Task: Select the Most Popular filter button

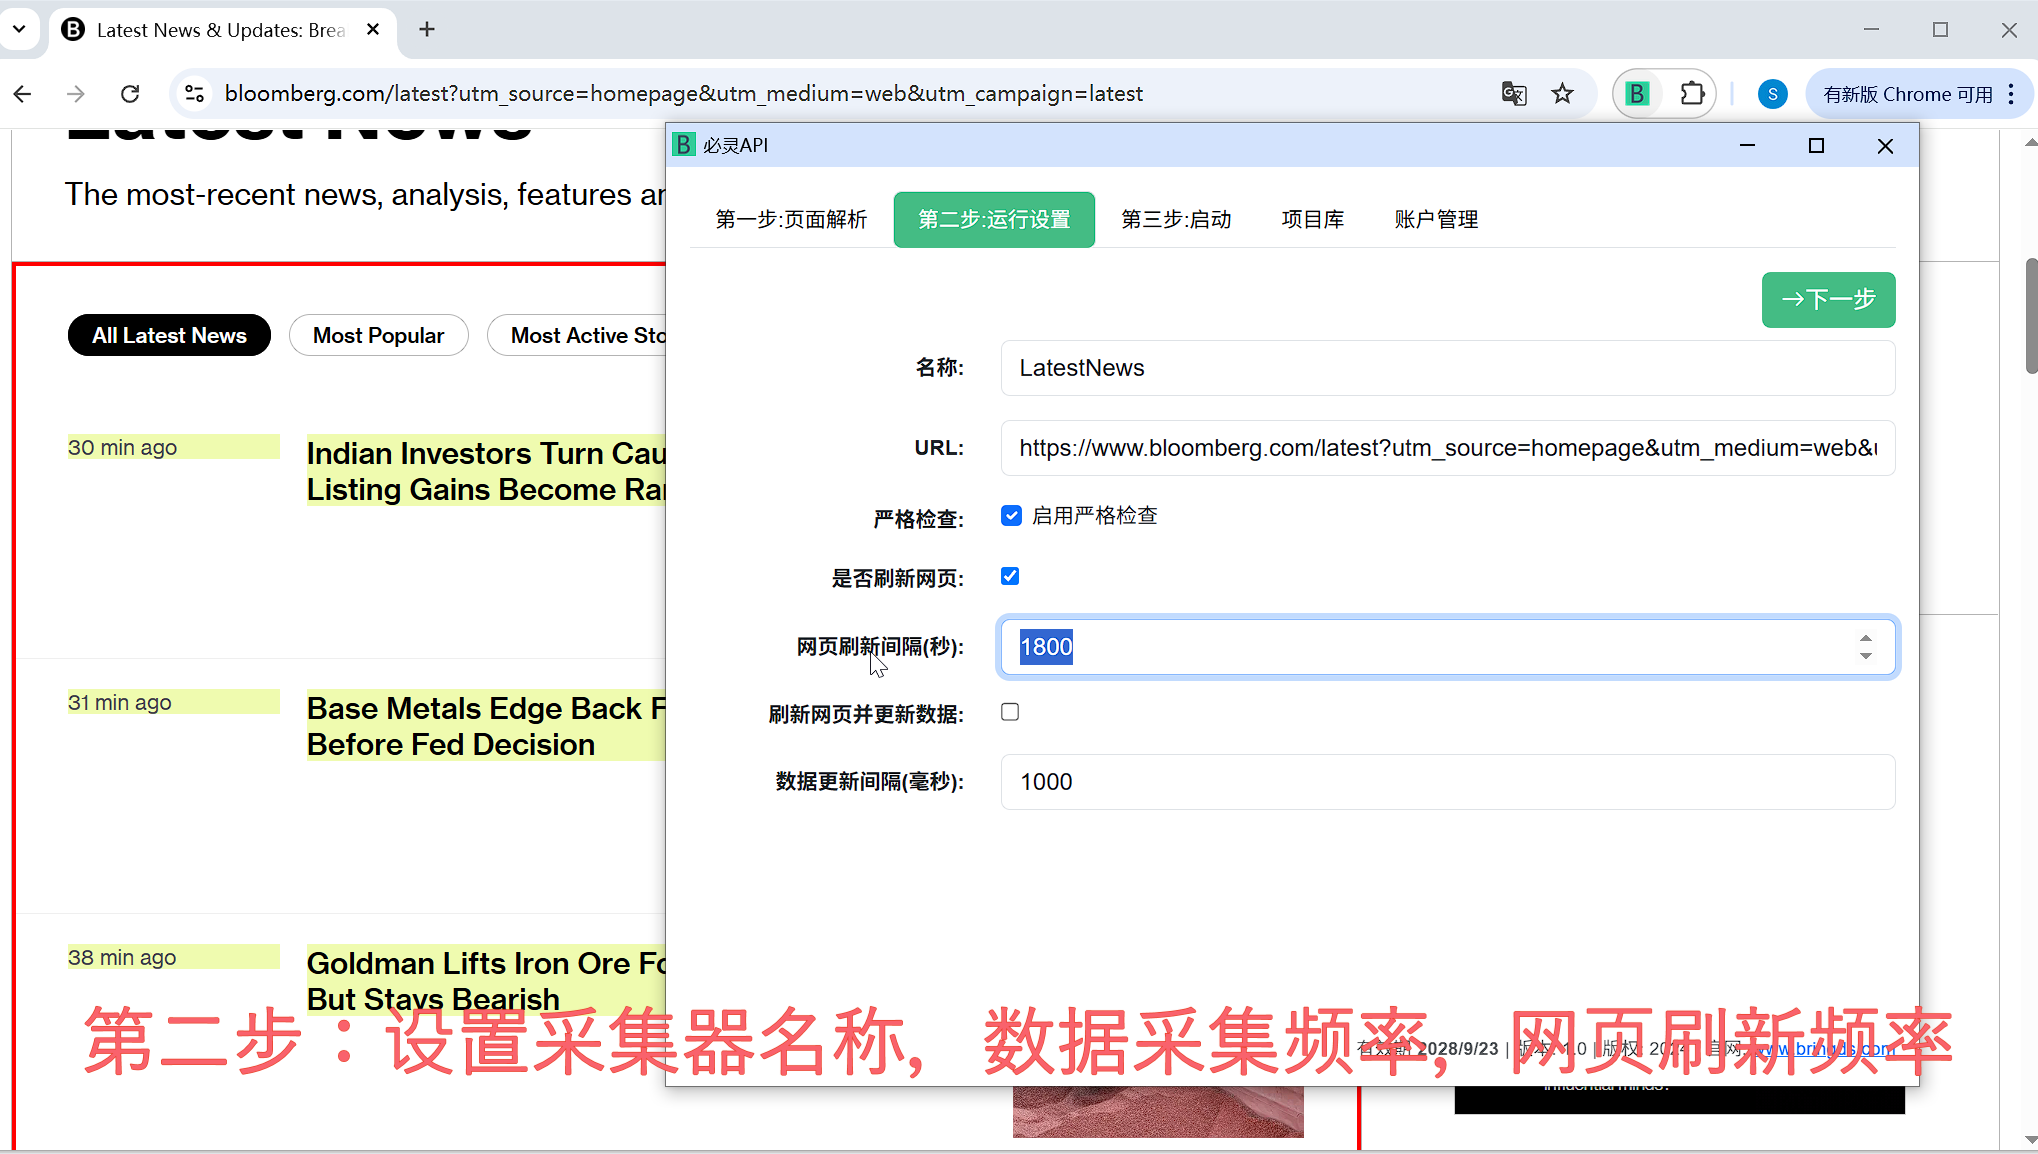Action: 378,335
